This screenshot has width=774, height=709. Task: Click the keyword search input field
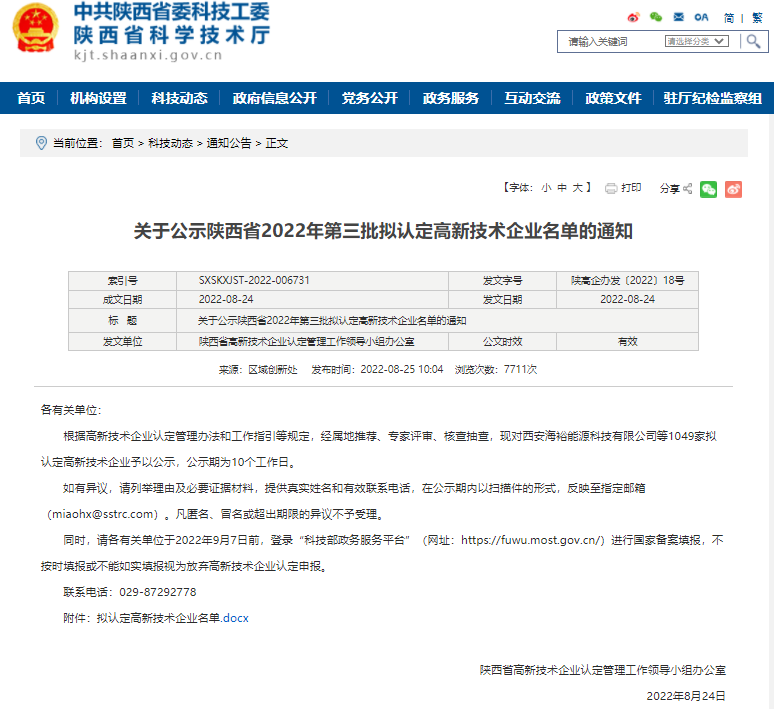[x=610, y=41]
